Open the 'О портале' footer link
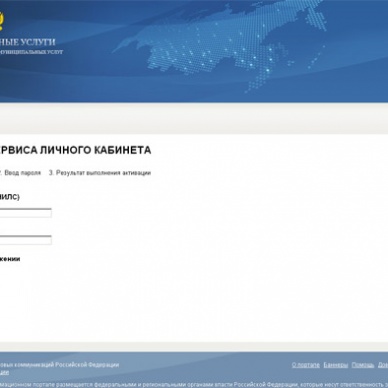The height and width of the screenshot is (388, 388). tap(306, 365)
